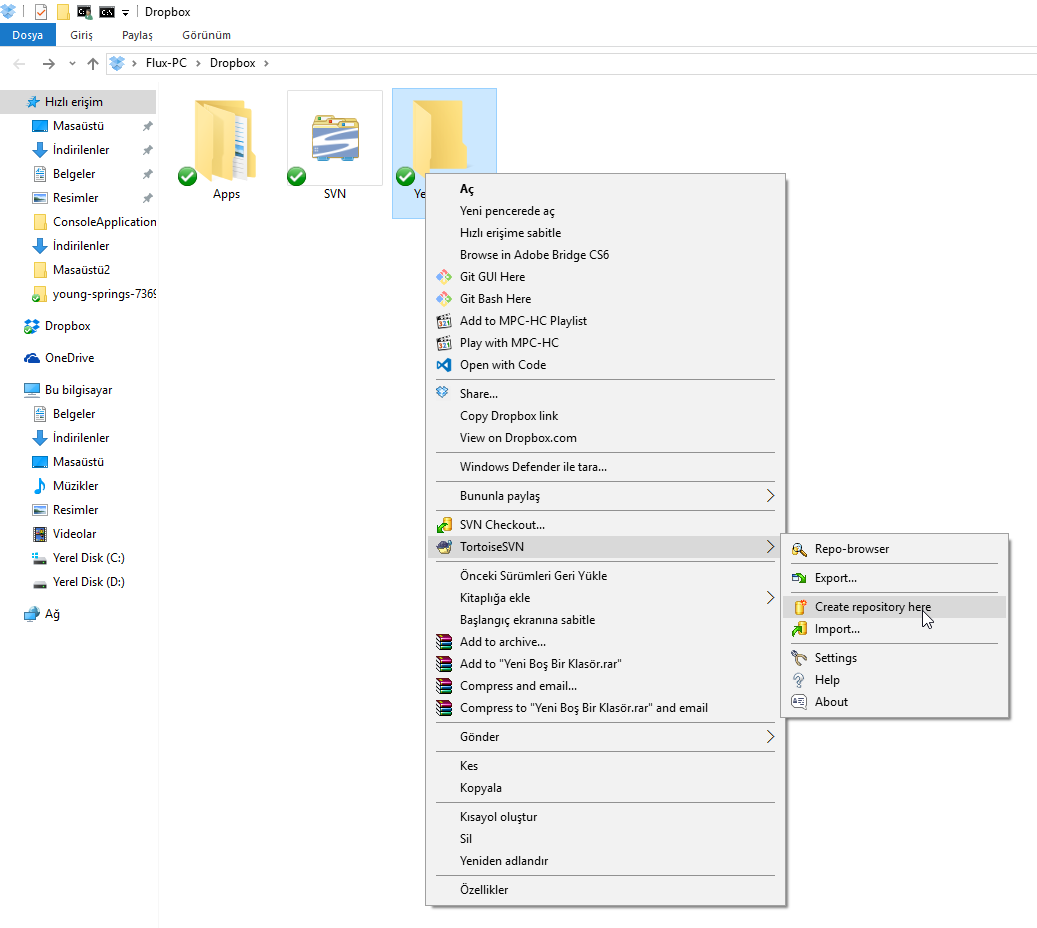Click the Import icon in submenu
The height and width of the screenshot is (928, 1037).
tap(799, 628)
